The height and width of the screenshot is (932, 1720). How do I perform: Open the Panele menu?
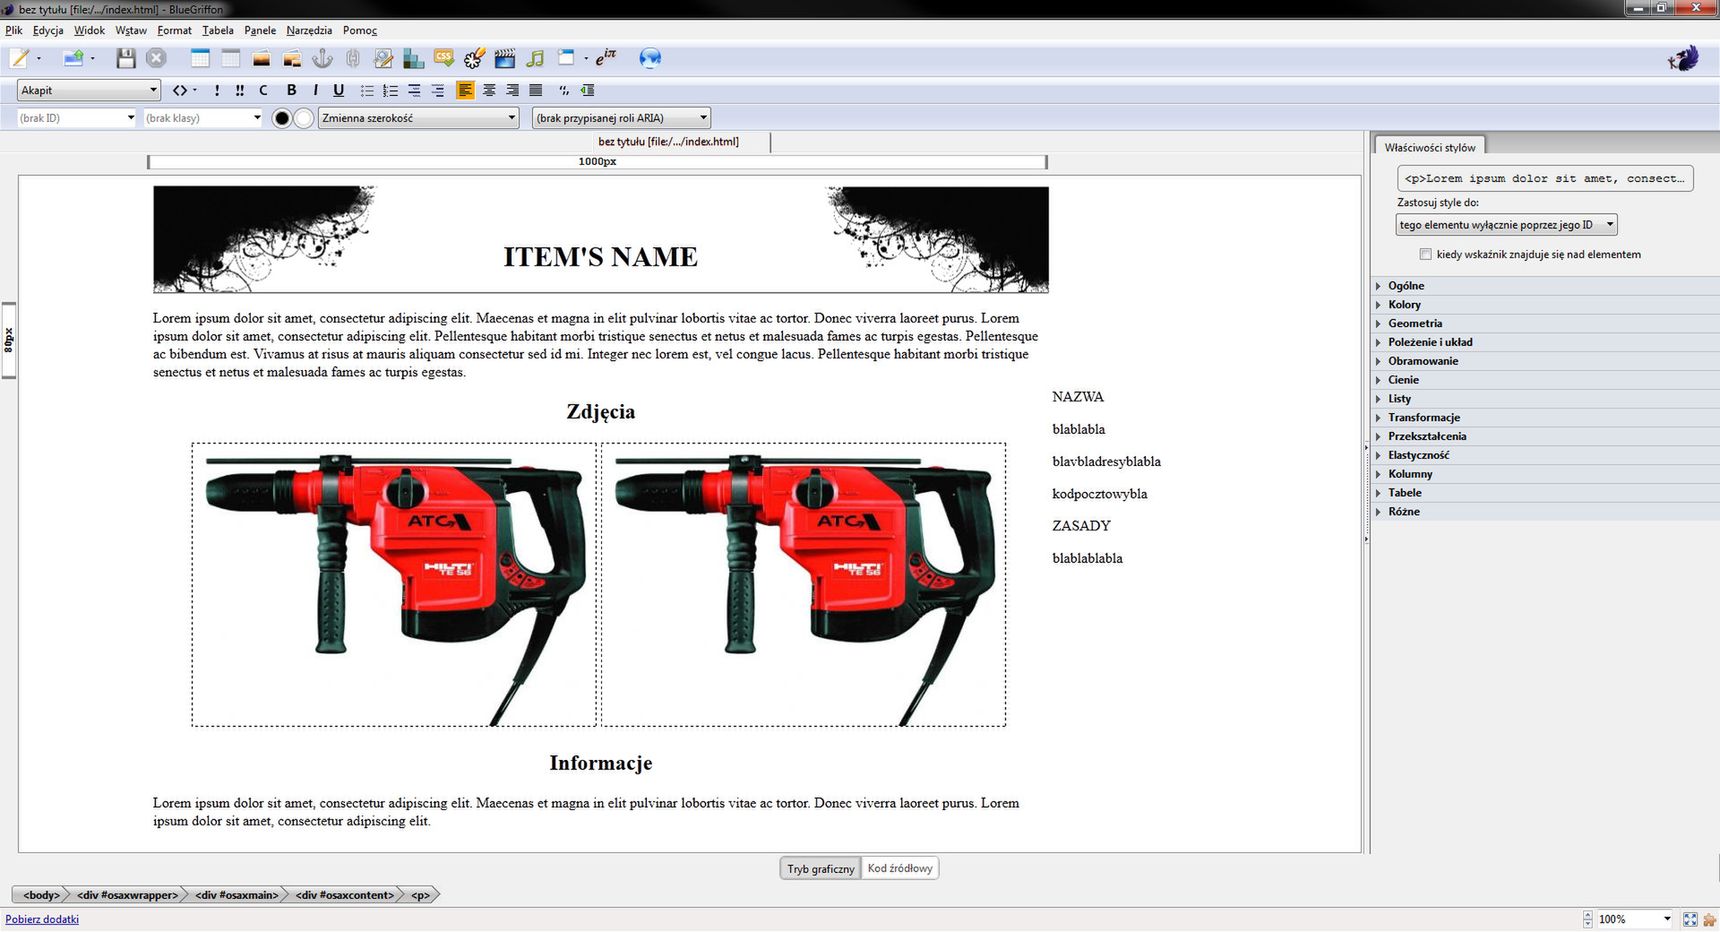[x=260, y=30]
